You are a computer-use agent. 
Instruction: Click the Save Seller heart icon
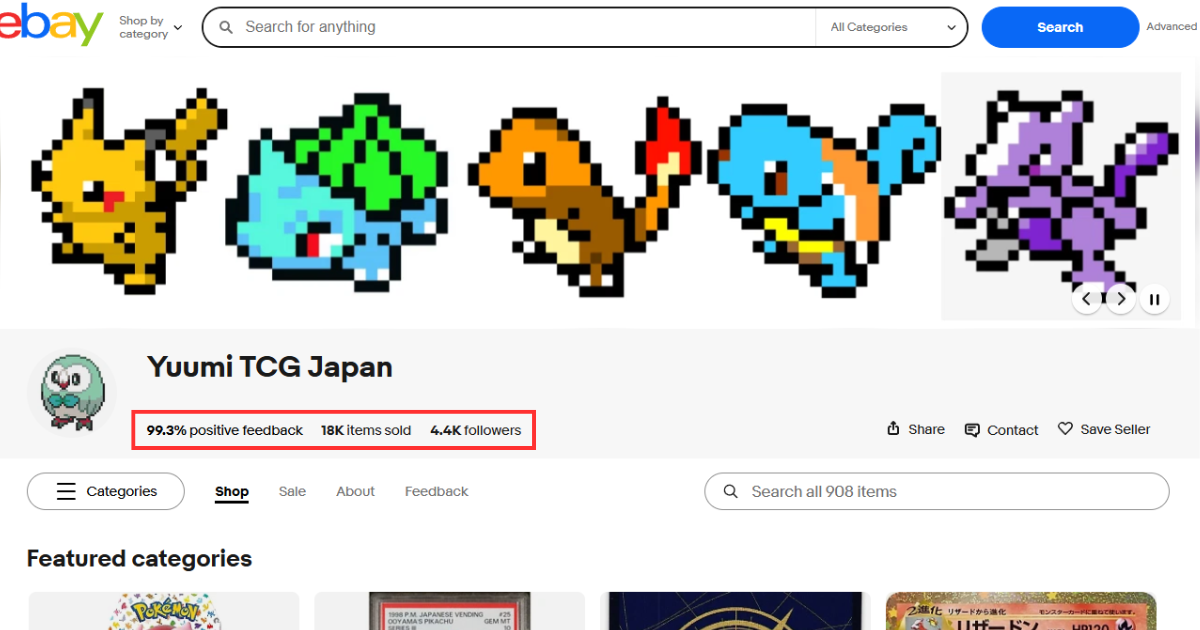1066,429
